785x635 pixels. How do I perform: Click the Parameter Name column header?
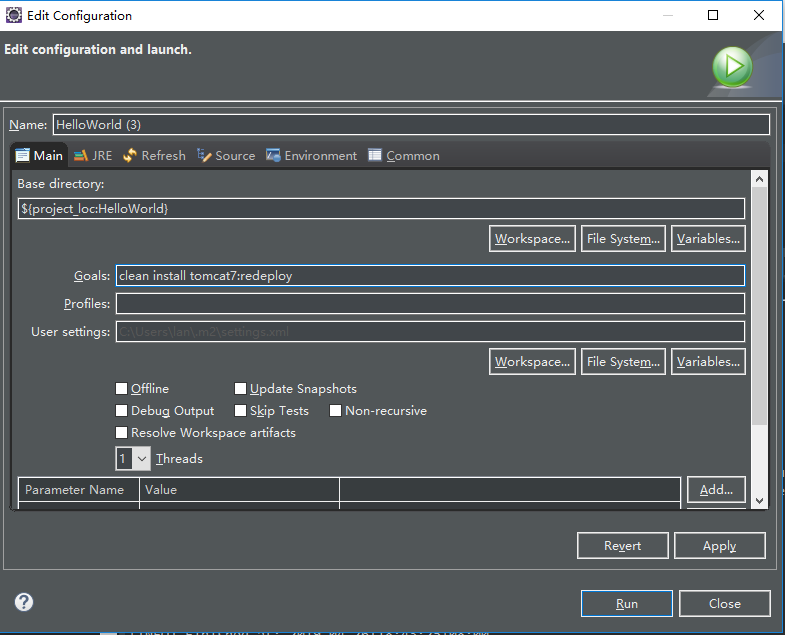coord(79,490)
